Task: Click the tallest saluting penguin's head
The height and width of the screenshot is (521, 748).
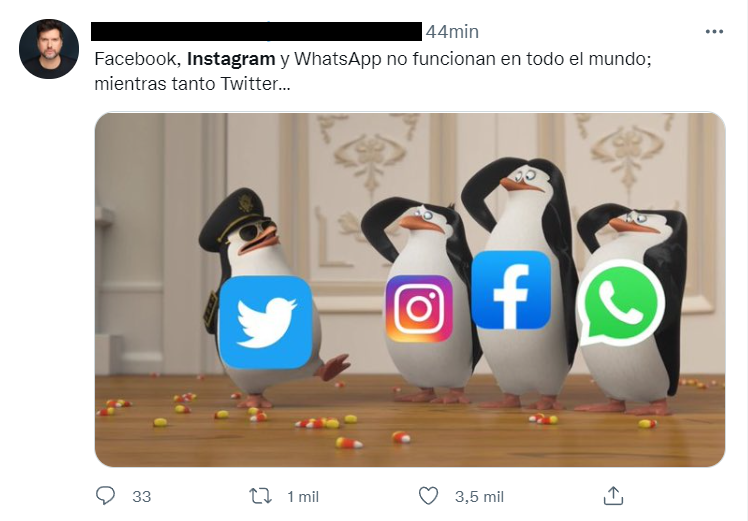Action: point(522,179)
